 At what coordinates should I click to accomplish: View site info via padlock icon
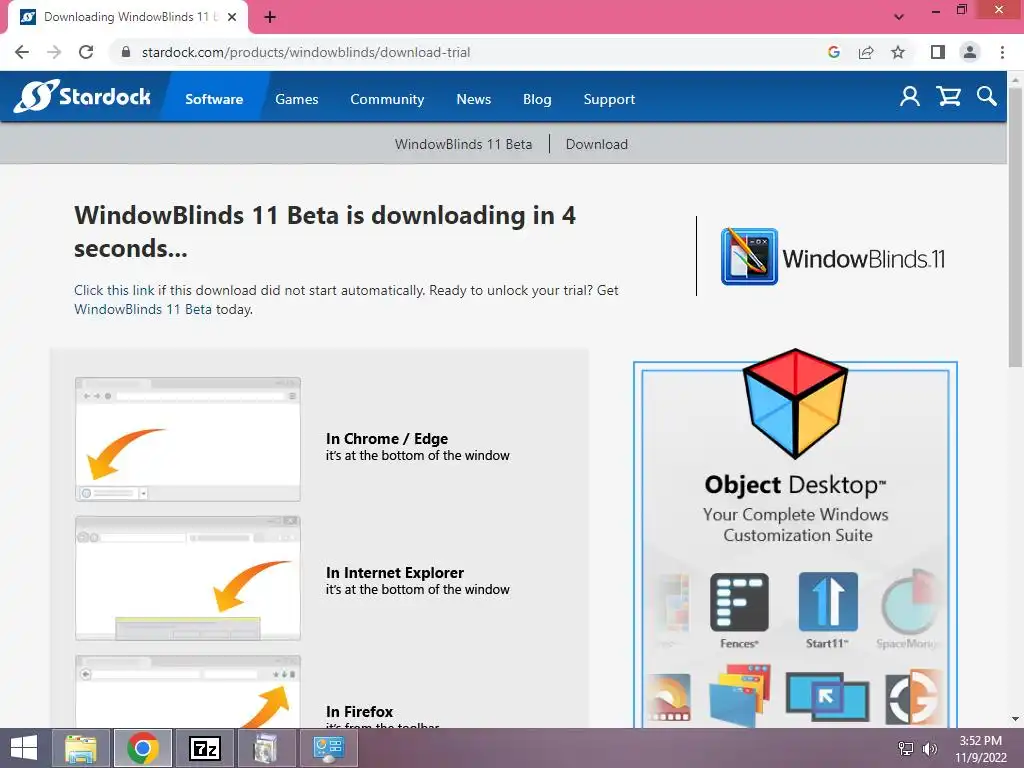pos(126,52)
